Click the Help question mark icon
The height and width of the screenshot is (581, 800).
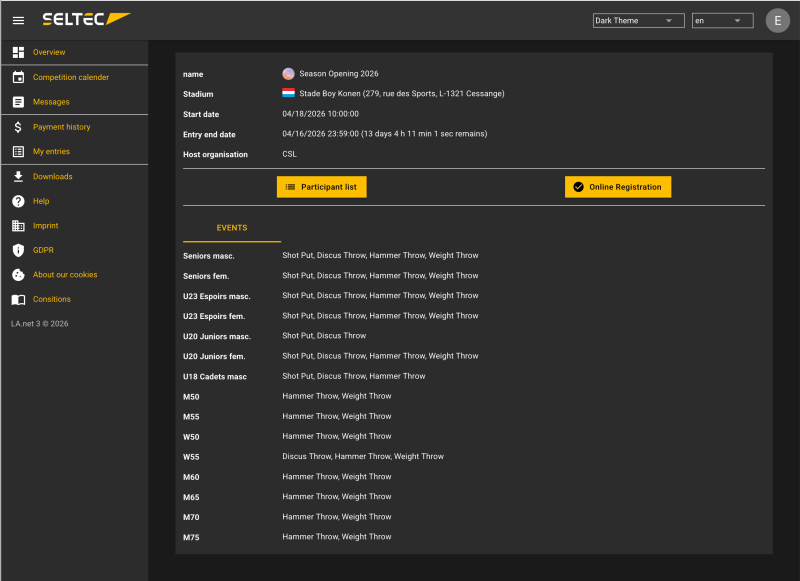18,201
